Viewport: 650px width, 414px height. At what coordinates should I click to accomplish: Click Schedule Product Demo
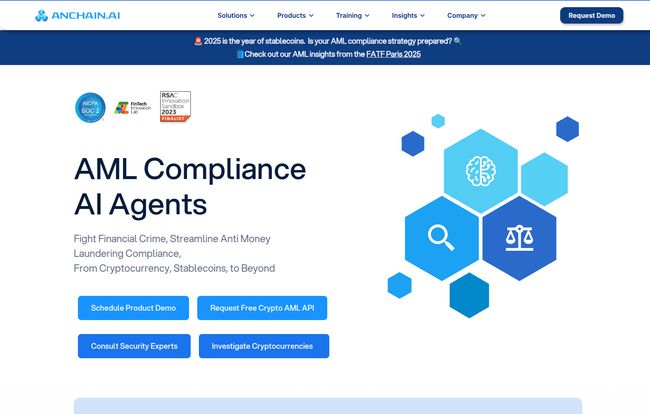pos(133,308)
